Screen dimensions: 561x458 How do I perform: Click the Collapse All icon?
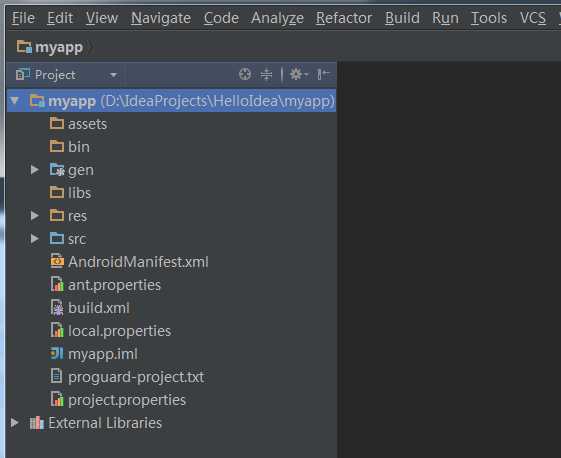[x=266, y=74]
